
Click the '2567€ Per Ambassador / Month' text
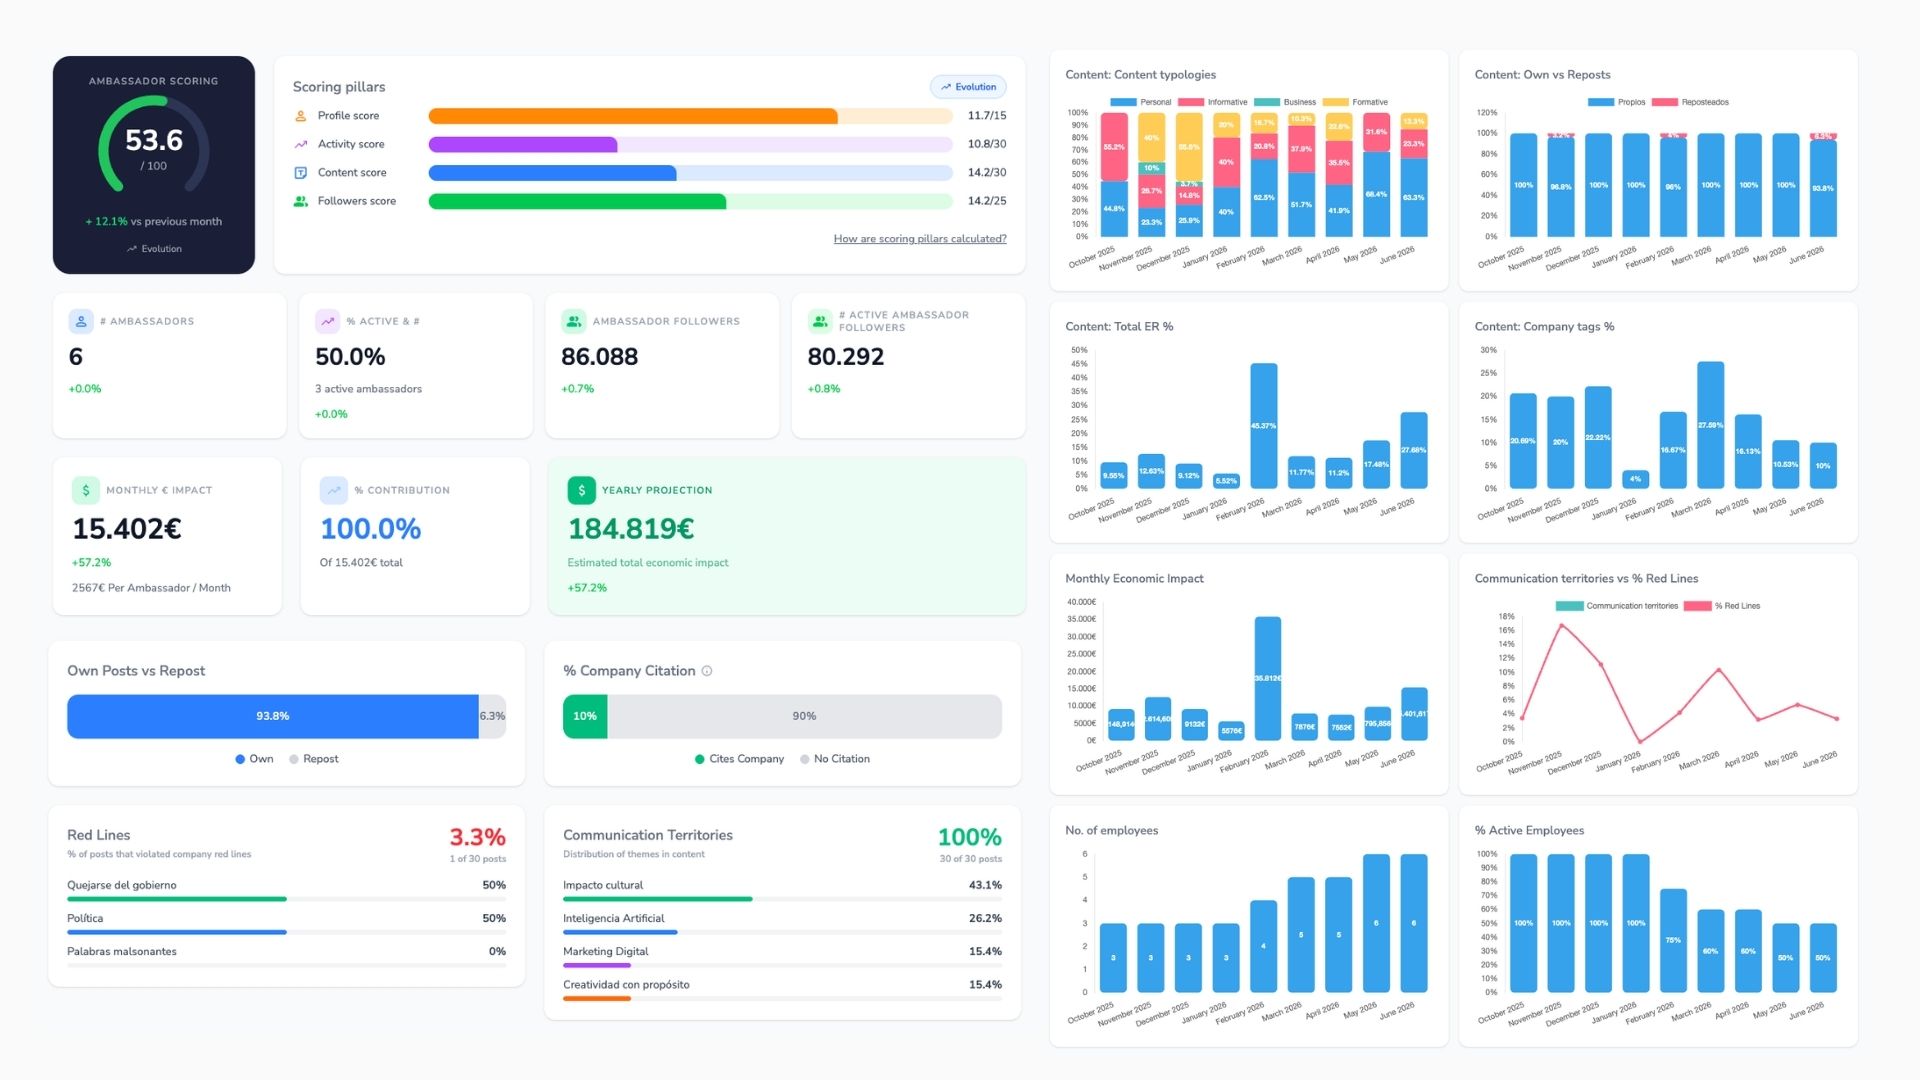pos(151,588)
